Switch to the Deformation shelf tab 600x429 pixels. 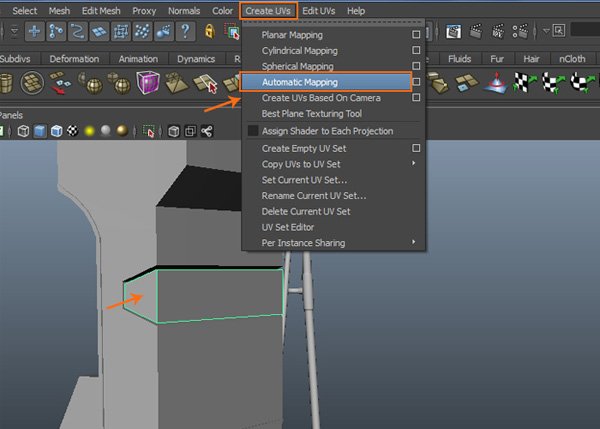(74, 59)
